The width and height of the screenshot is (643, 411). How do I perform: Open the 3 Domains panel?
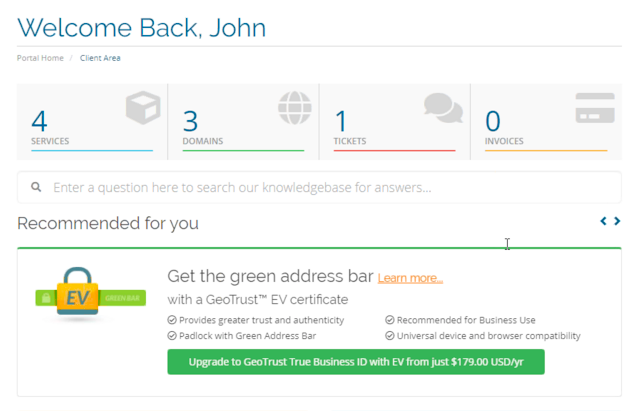243,122
